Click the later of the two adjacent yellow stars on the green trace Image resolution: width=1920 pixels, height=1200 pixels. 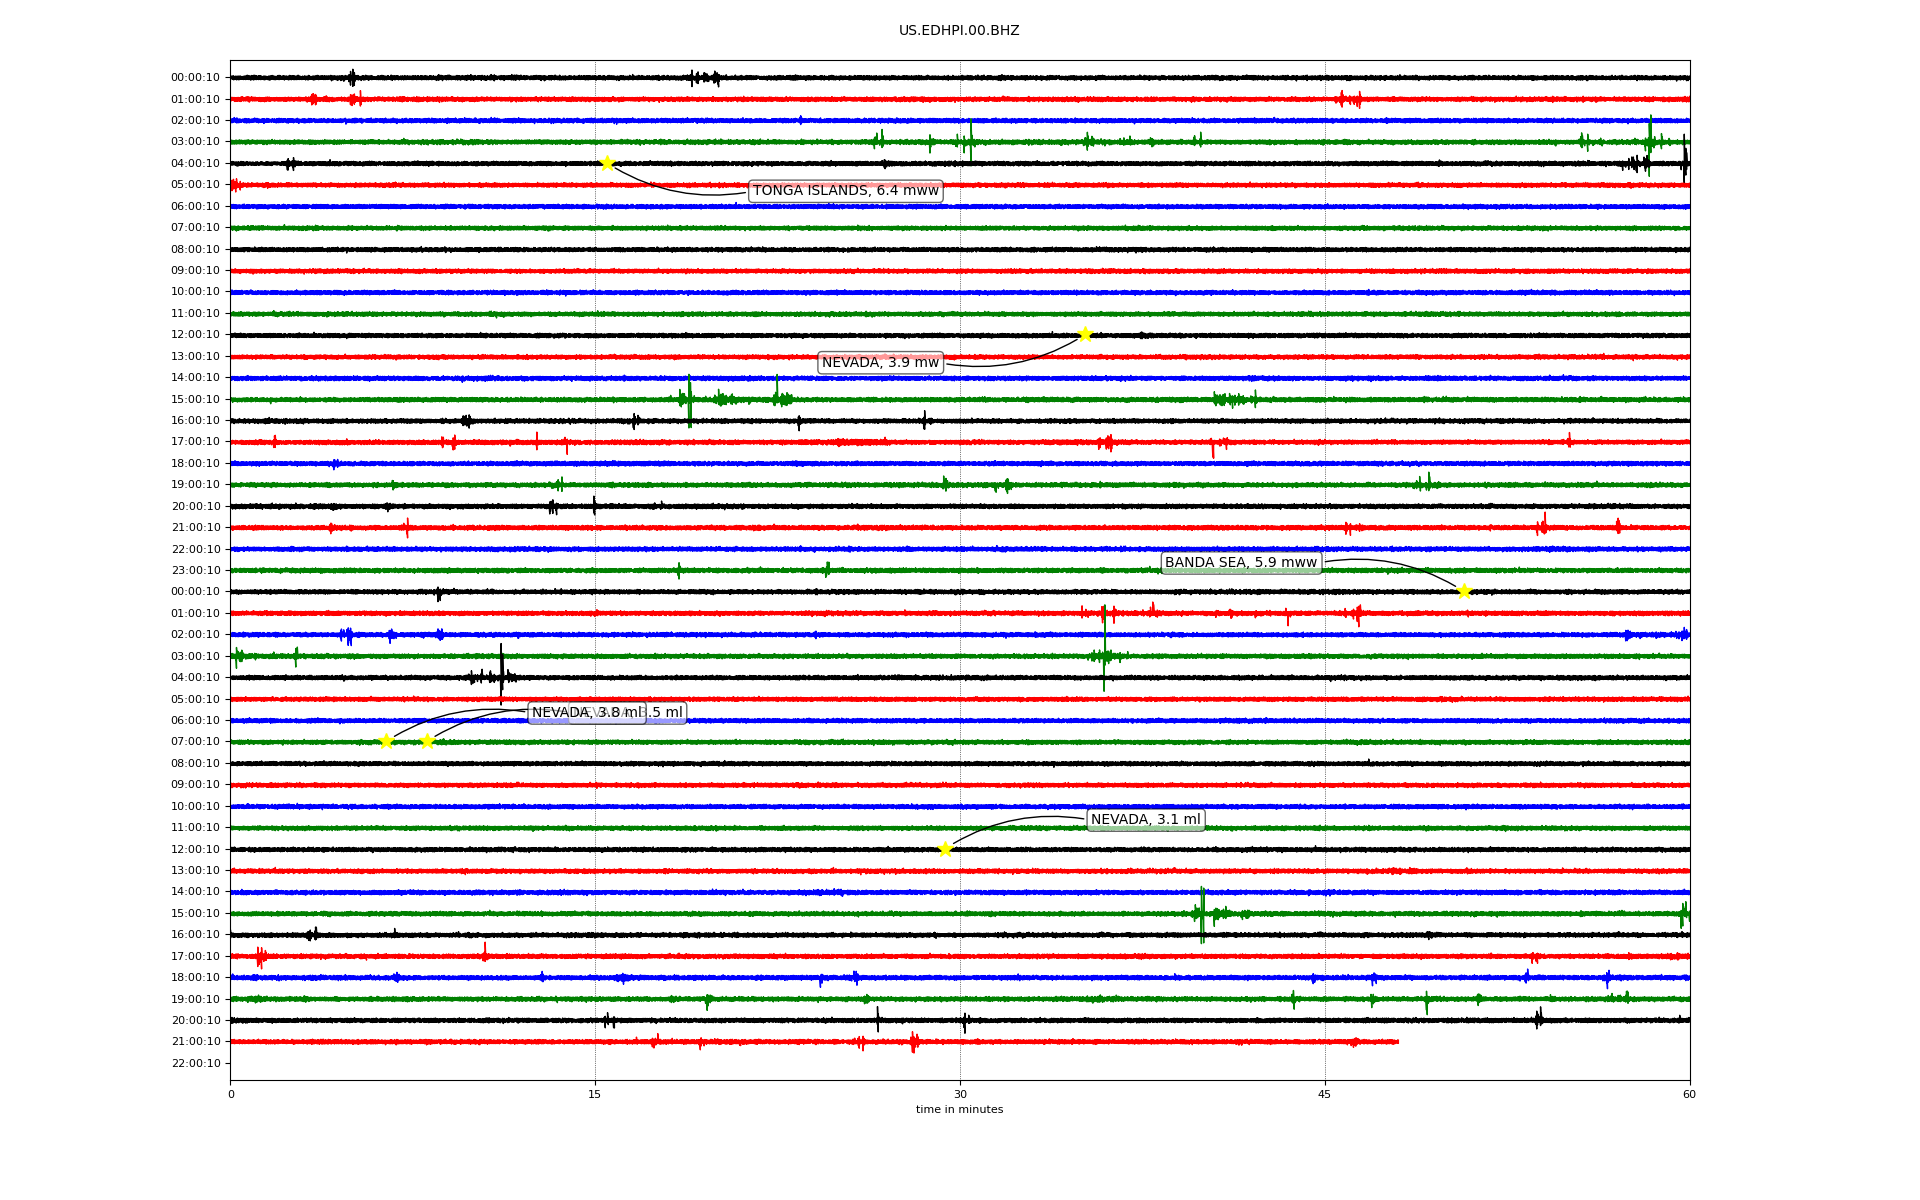tap(427, 741)
